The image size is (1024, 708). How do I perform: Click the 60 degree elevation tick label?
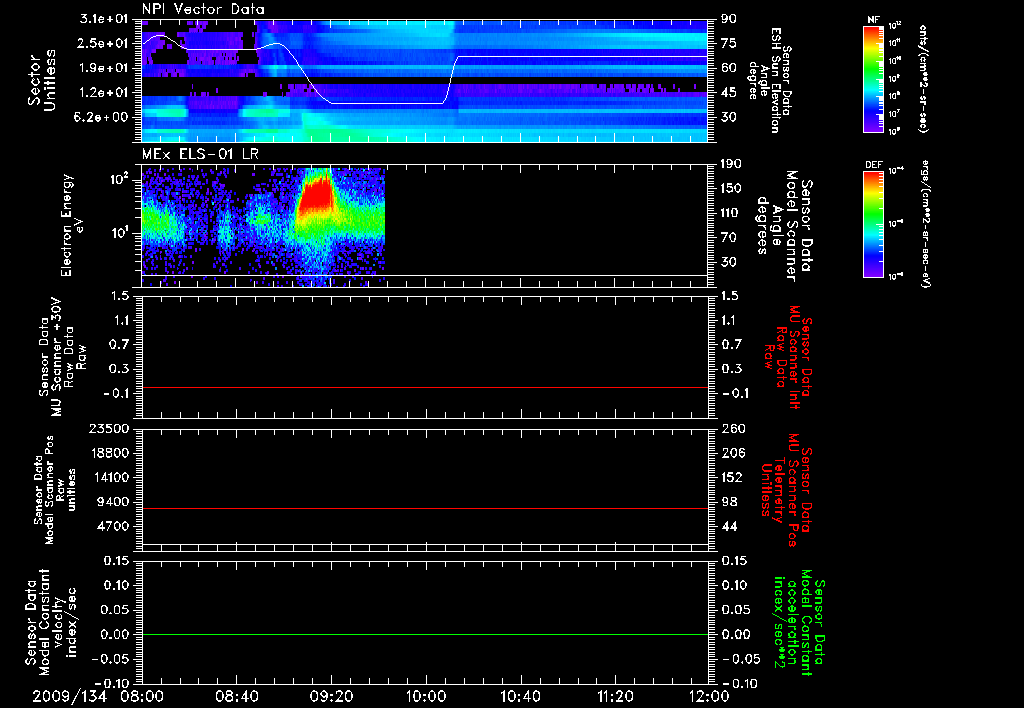[x=728, y=68]
